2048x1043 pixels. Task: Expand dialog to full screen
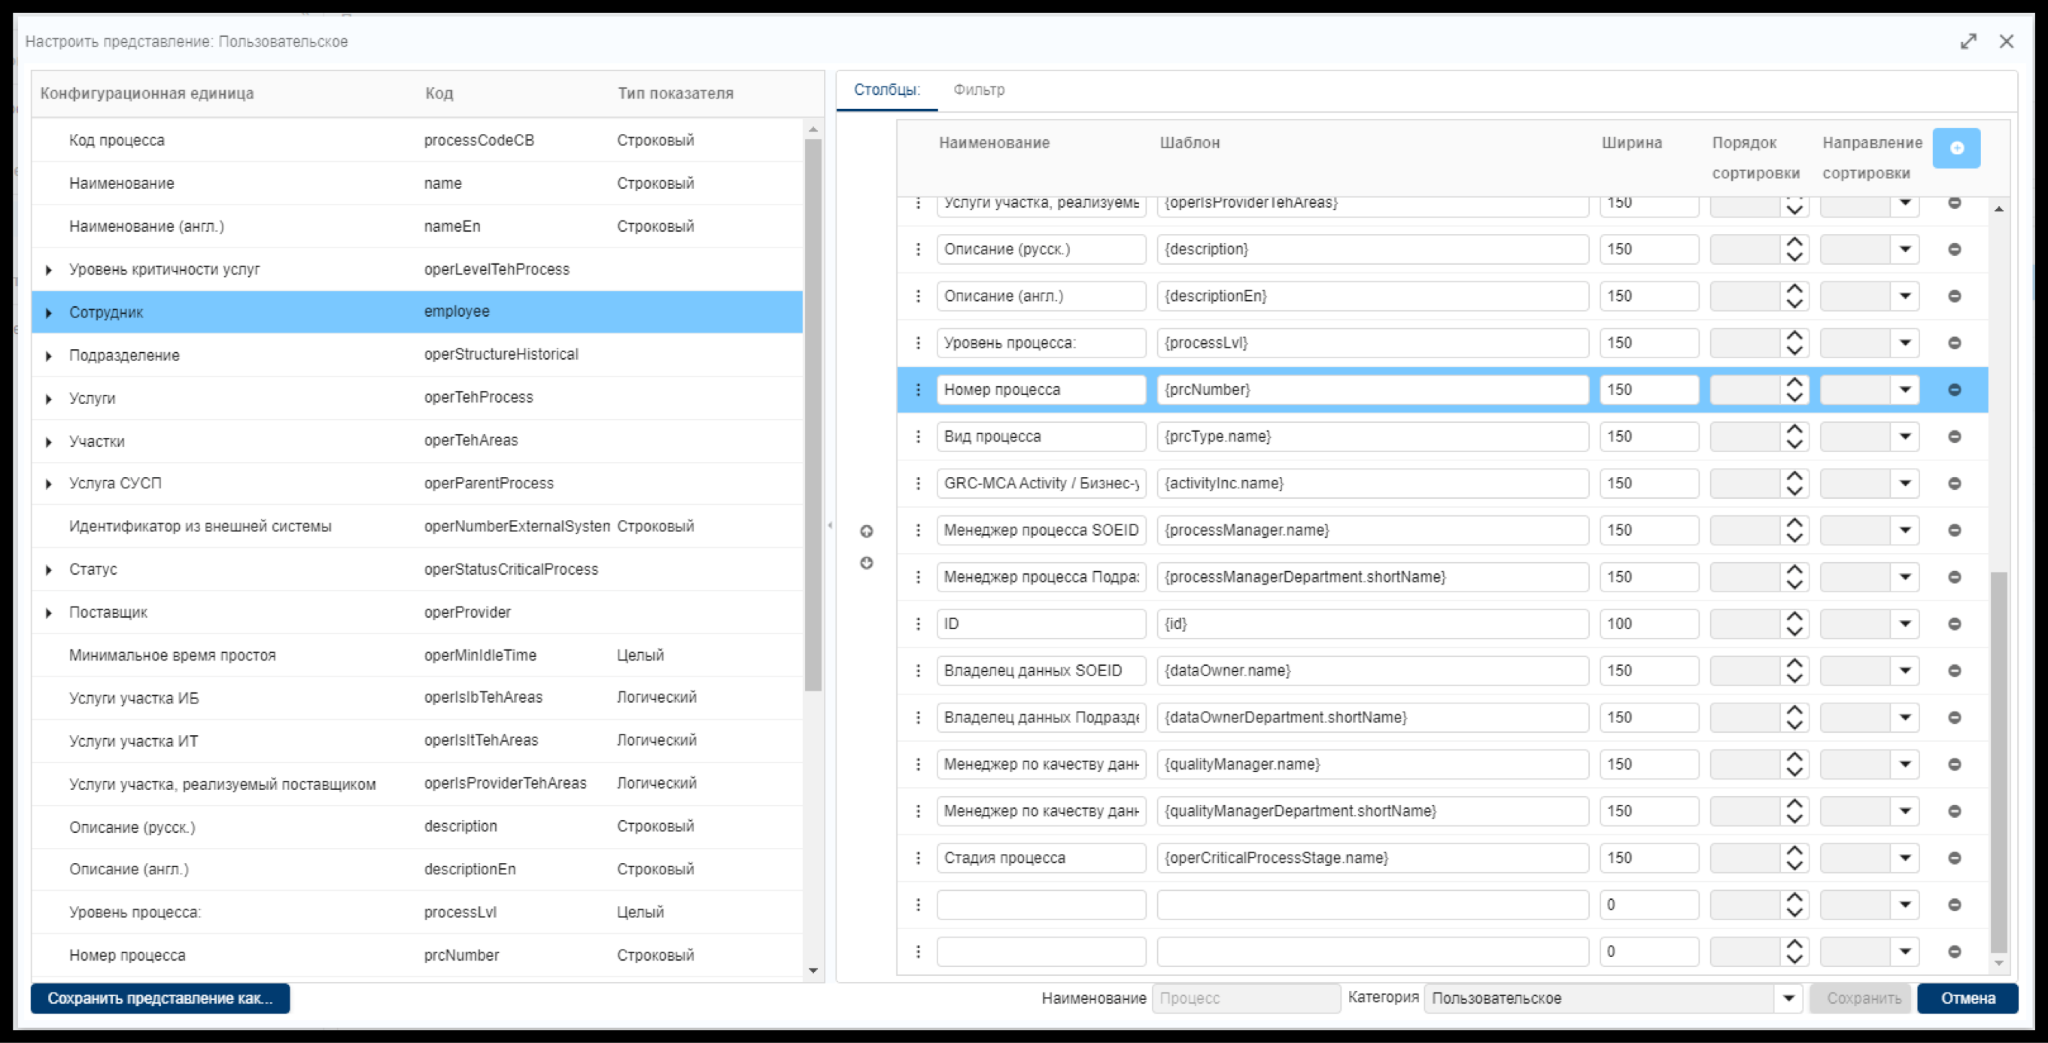pos(1968,41)
